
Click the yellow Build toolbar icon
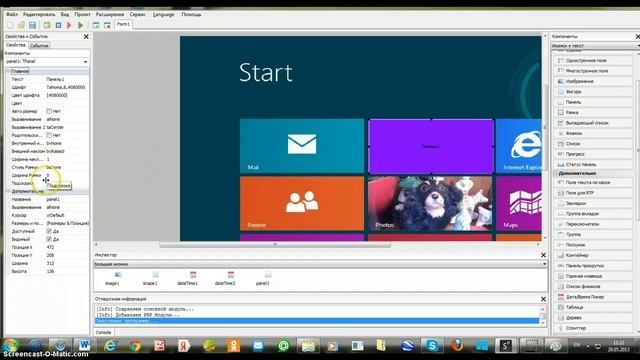pos(47,25)
